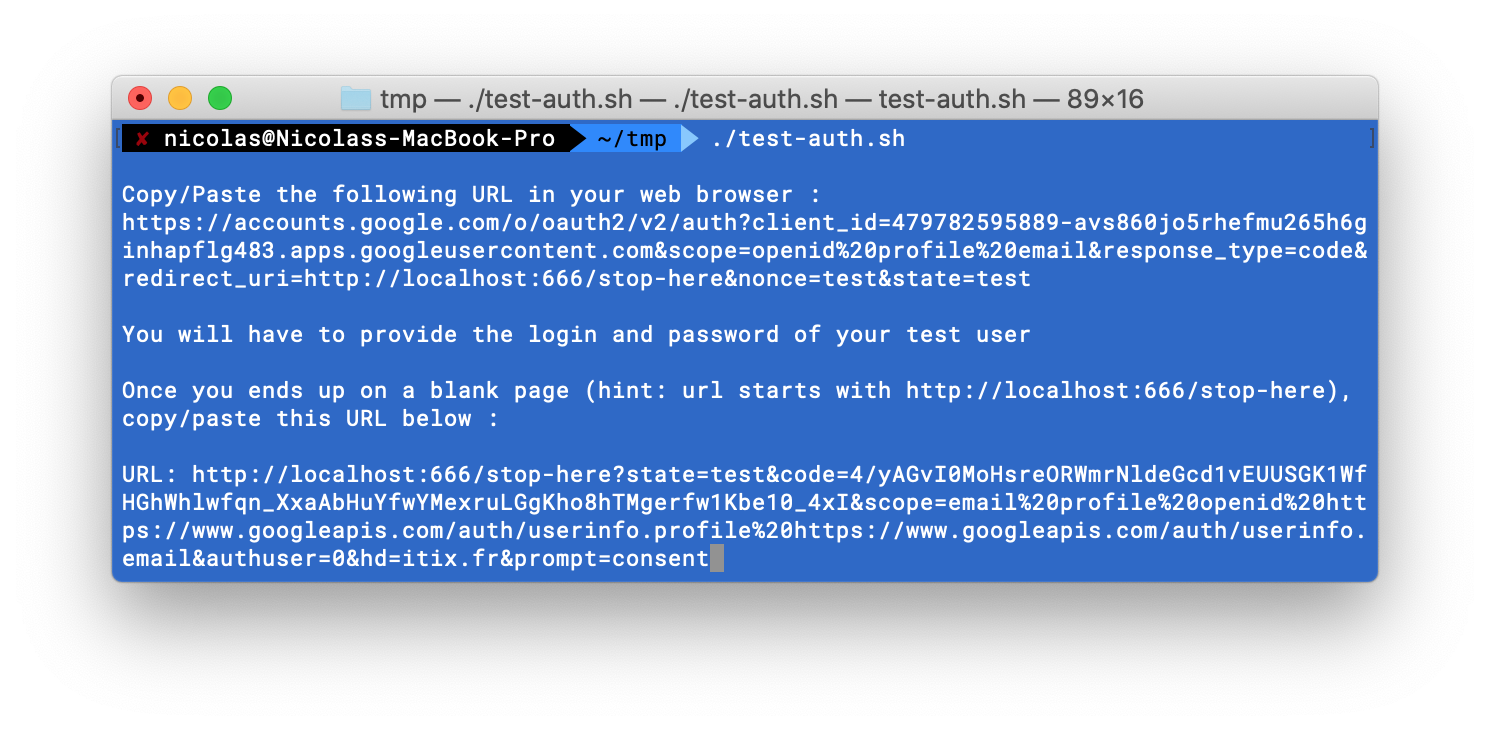The height and width of the screenshot is (730, 1490).
Task: Click the red x status icon in prompt
Action: click(142, 139)
